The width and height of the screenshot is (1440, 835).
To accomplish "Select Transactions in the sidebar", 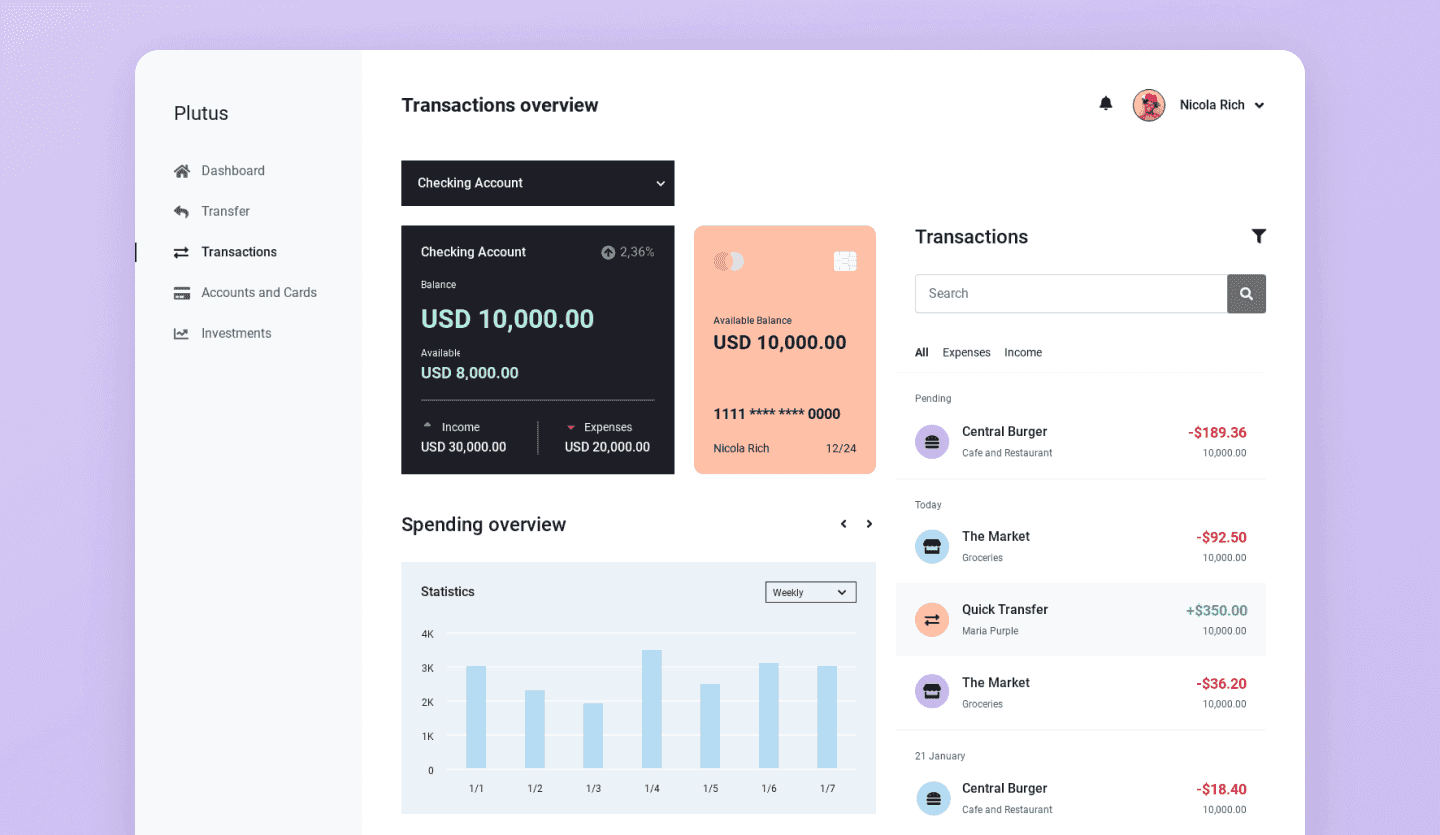I will tap(239, 252).
